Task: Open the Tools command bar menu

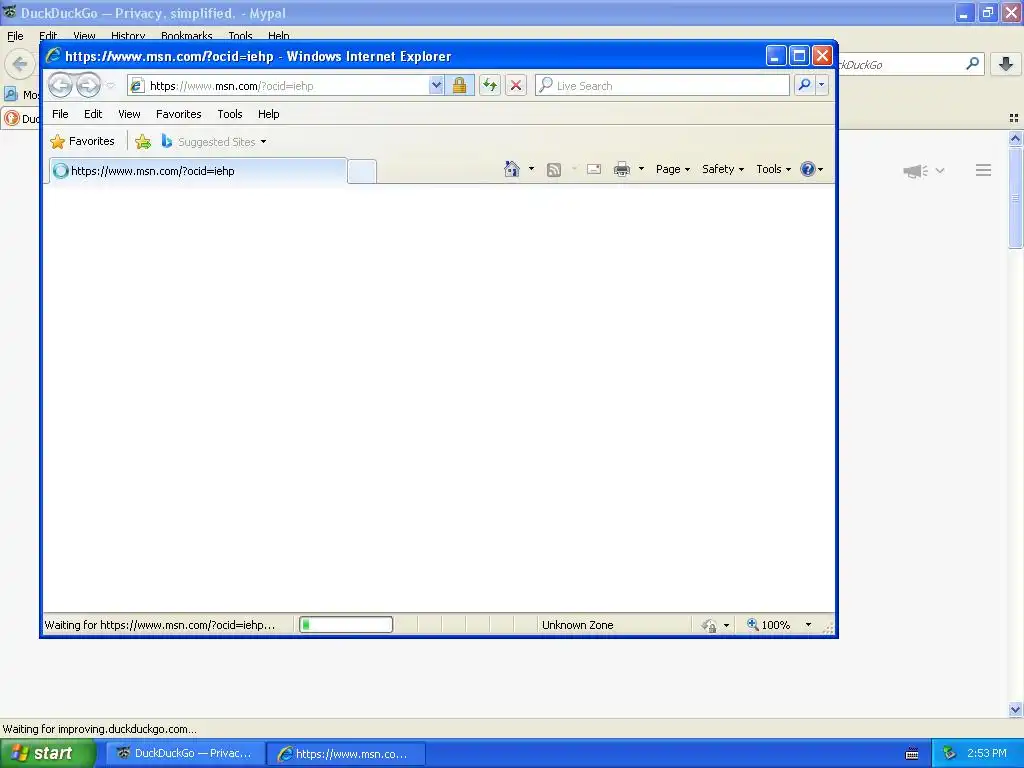Action: (773, 169)
